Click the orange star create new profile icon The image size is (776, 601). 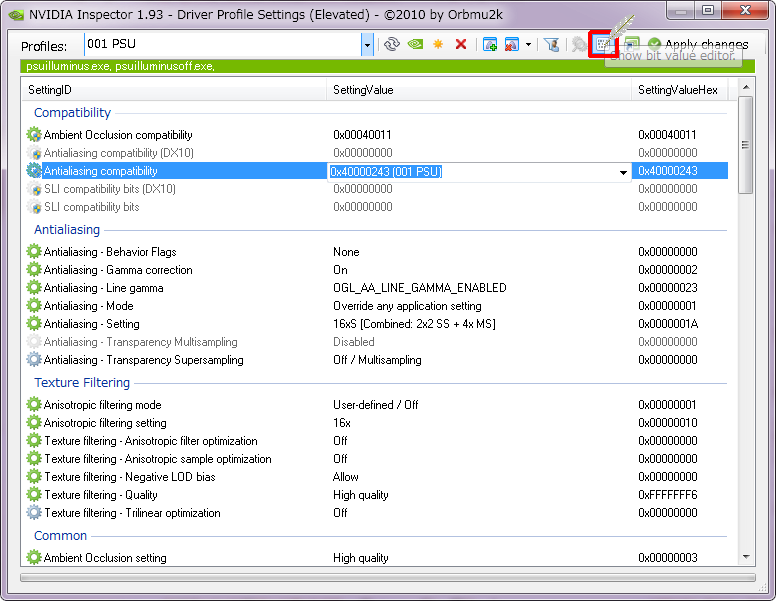438,45
